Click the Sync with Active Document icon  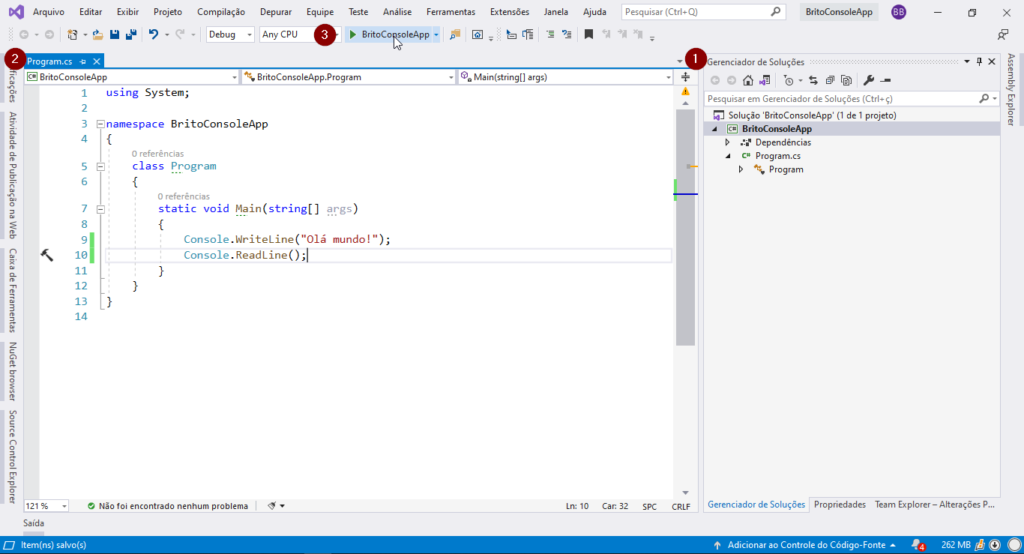pyautogui.click(x=813, y=80)
